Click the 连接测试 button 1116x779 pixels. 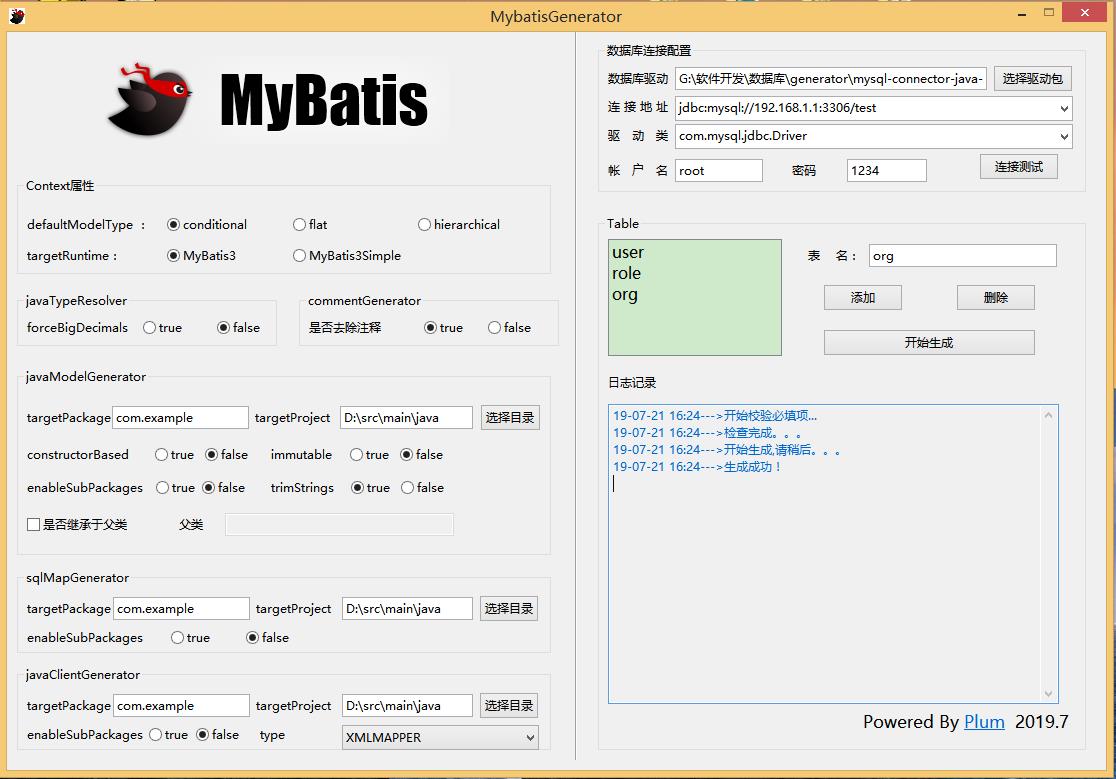pos(1018,166)
